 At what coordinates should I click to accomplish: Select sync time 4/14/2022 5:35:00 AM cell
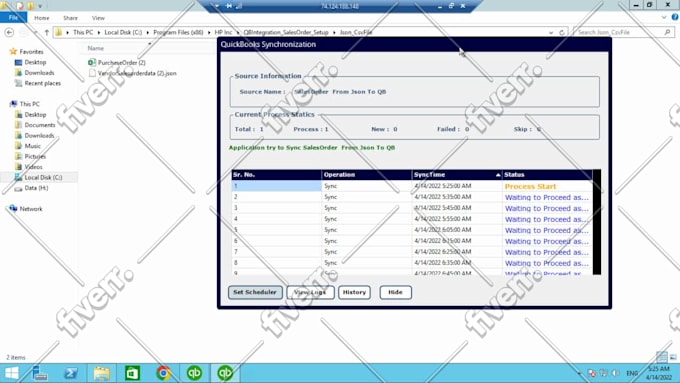(x=457, y=197)
